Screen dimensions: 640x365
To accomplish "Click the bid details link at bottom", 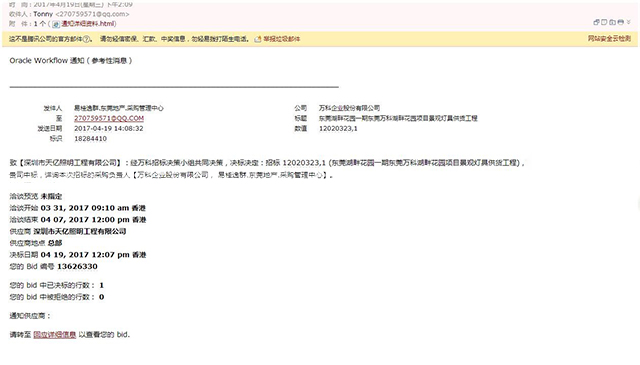I will 55,335.
